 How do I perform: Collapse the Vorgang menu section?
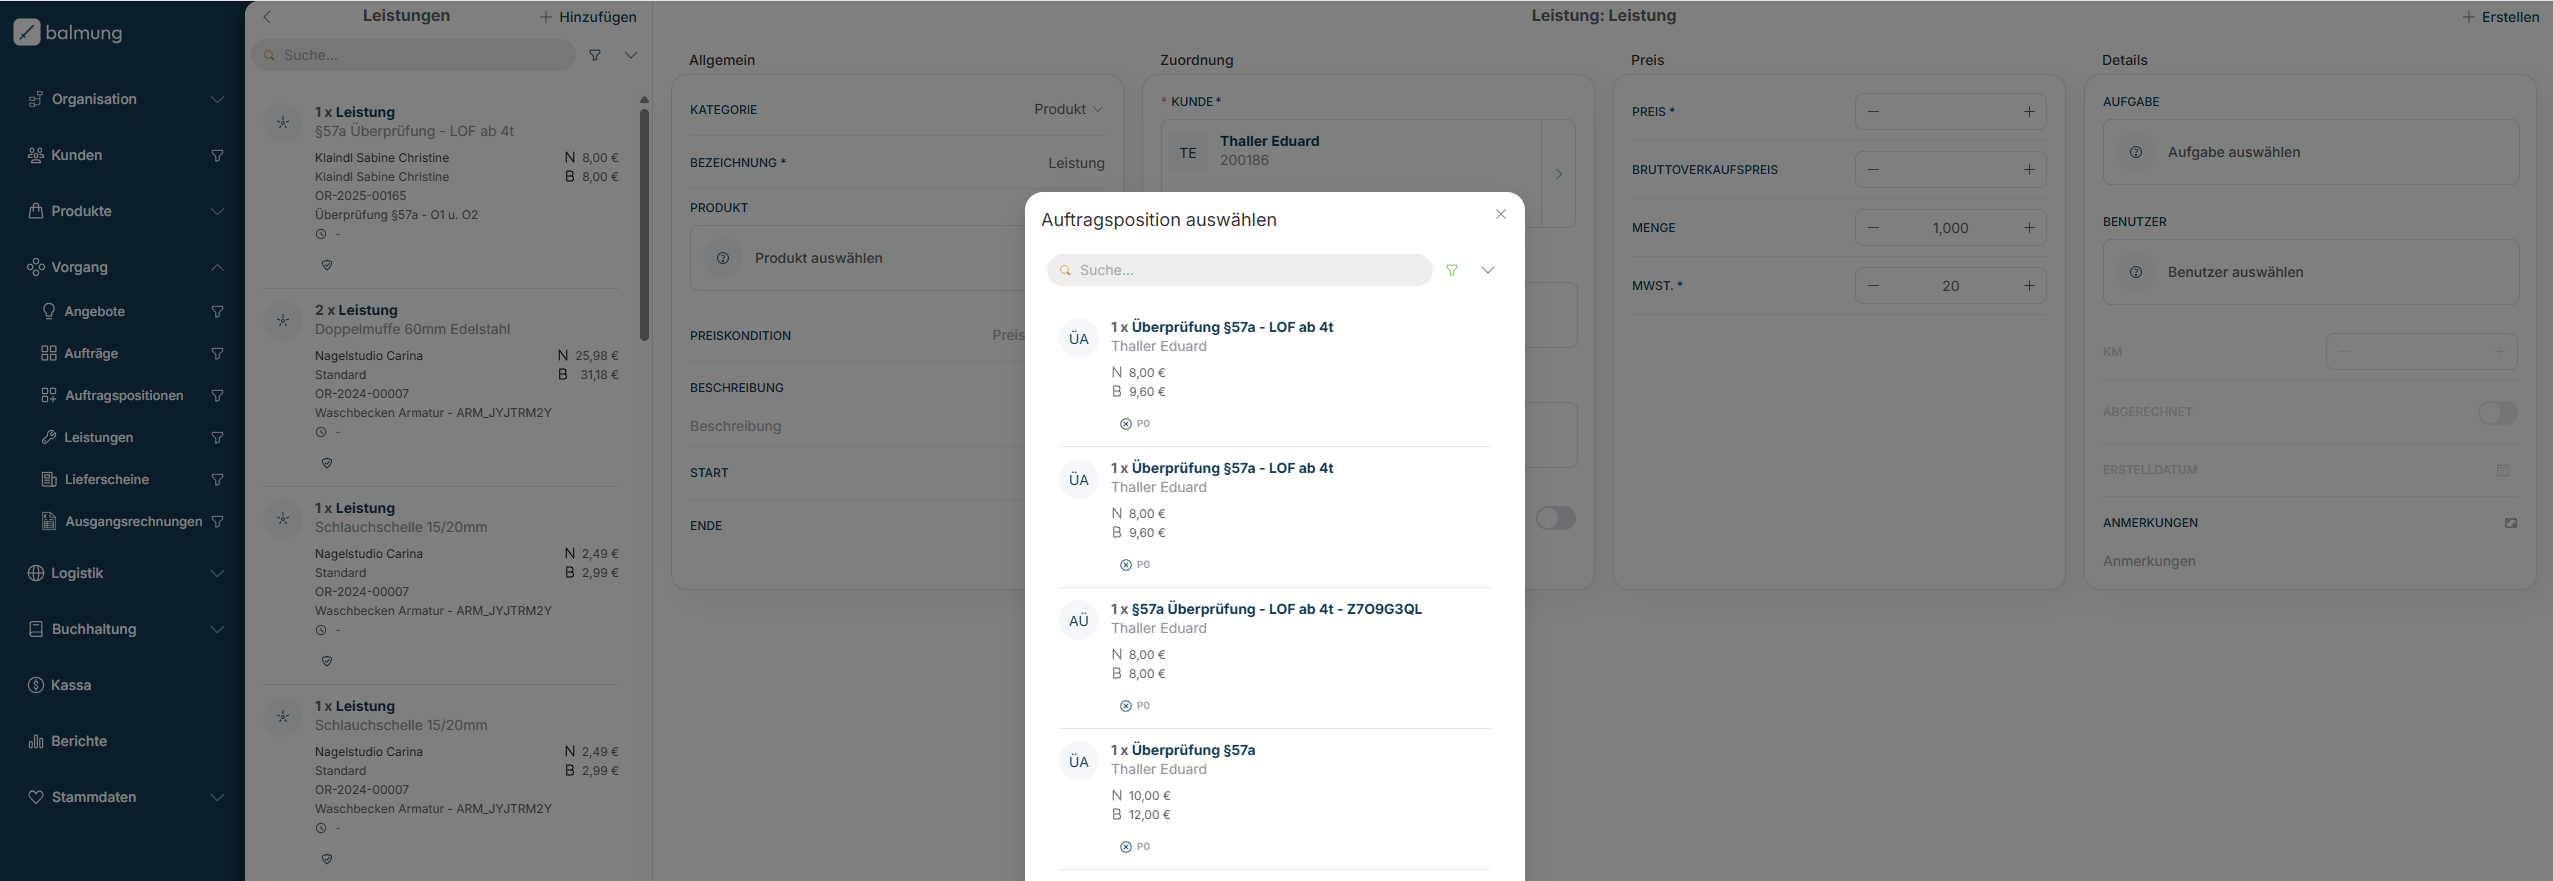pyautogui.click(x=217, y=268)
